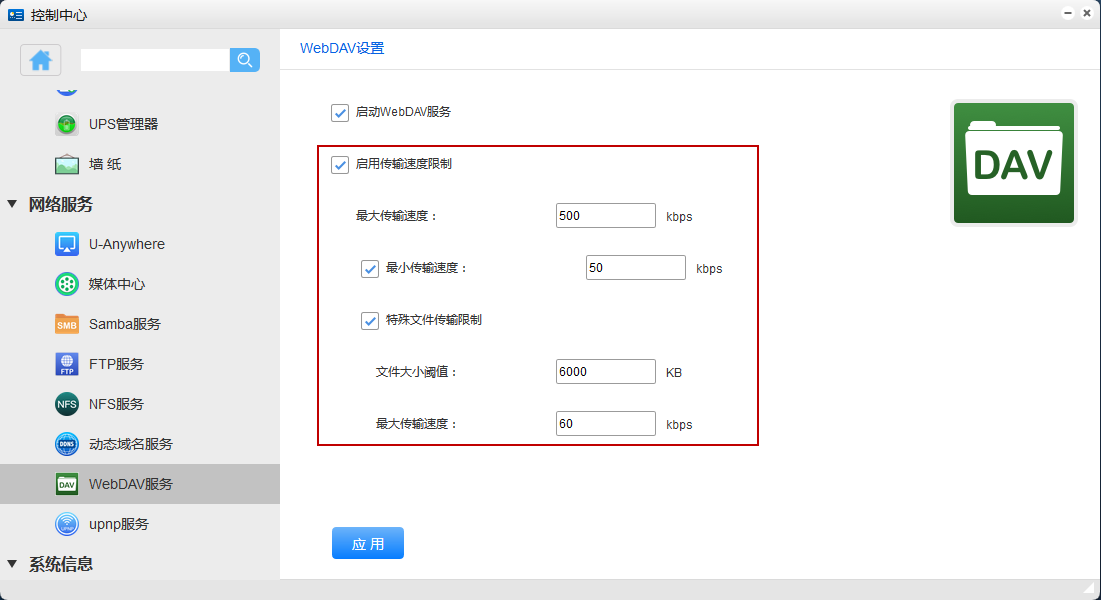The width and height of the screenshot is (1101, 600).
Task: Click the search magnifier button
Action: coord(245,60)
